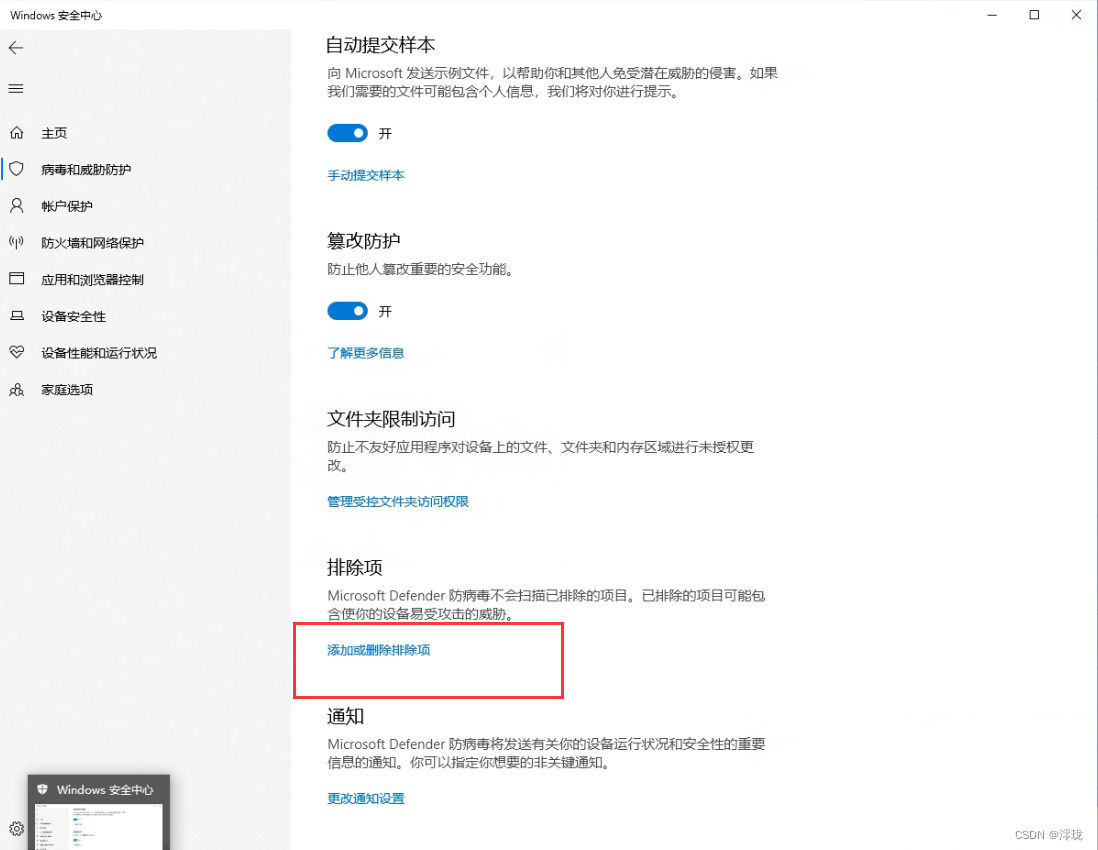The width and height of the screenshot is (1098, 850).
Task: Turn off 自动提交样本 switch
Action: point(347,133)
